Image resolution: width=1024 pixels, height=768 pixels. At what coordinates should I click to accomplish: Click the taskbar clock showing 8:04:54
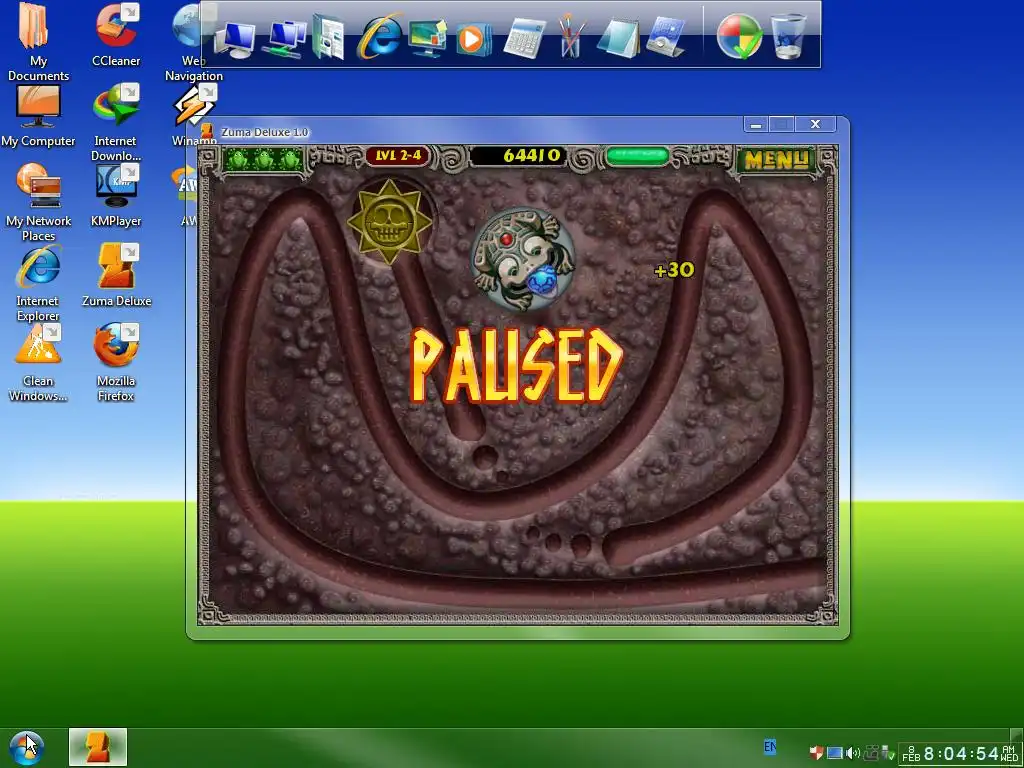click(x=959, y=754)
